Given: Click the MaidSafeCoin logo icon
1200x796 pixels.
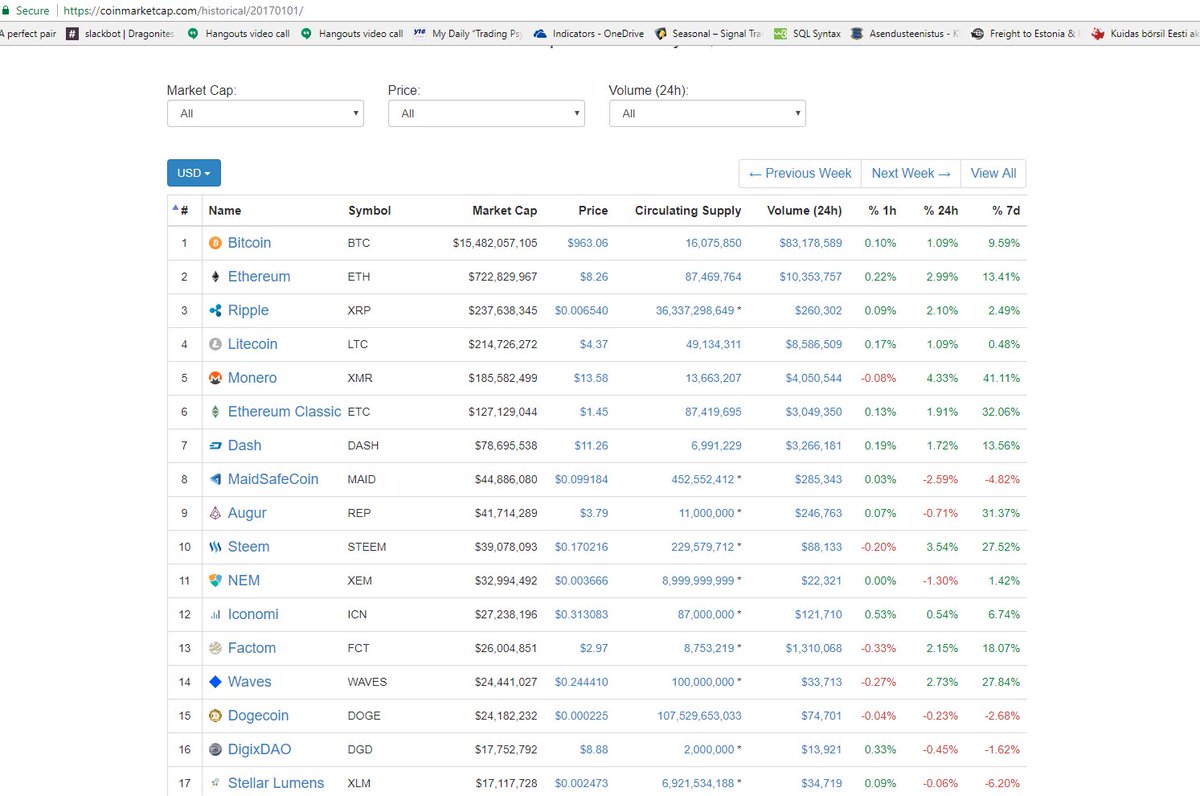Looking at the screenshot, I should pyautogui.click(x=215, y=479).
